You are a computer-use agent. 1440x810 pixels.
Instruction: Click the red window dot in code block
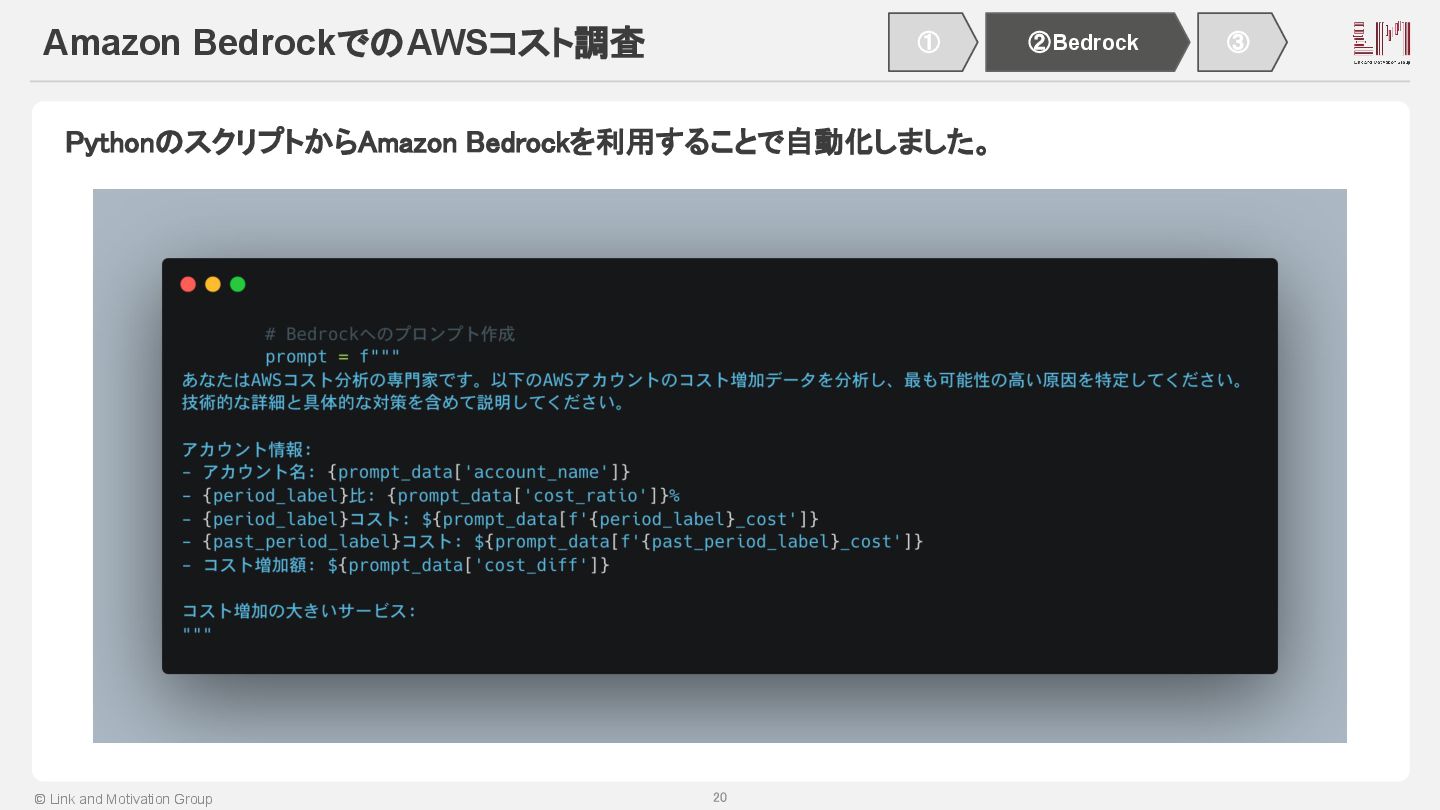pos(188,284)
